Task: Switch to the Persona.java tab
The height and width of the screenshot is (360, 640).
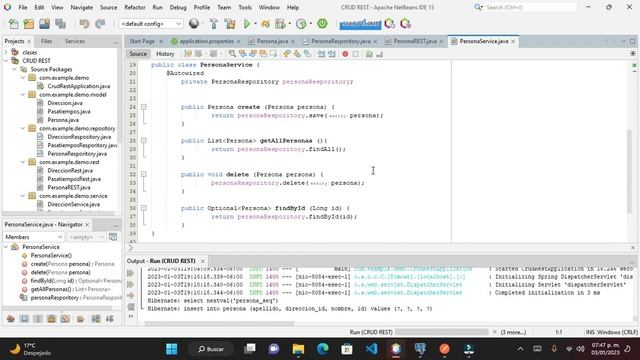Action: click(x=272, y=41)
